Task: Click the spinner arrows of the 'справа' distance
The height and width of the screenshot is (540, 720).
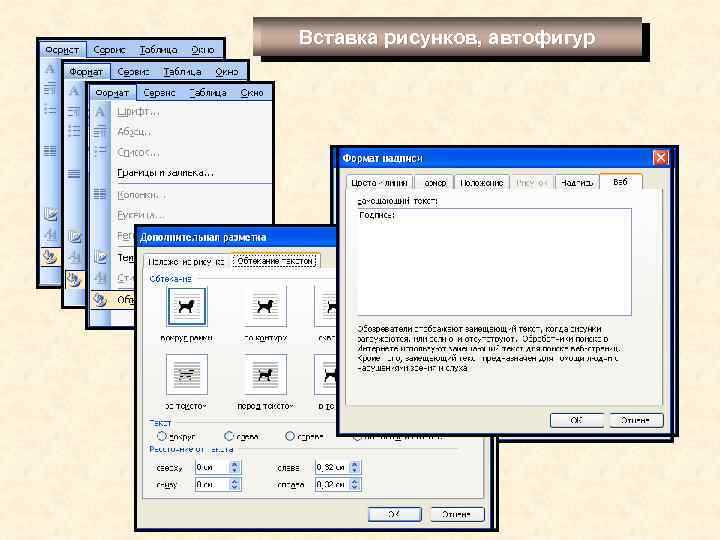Action: coord(354,484)
